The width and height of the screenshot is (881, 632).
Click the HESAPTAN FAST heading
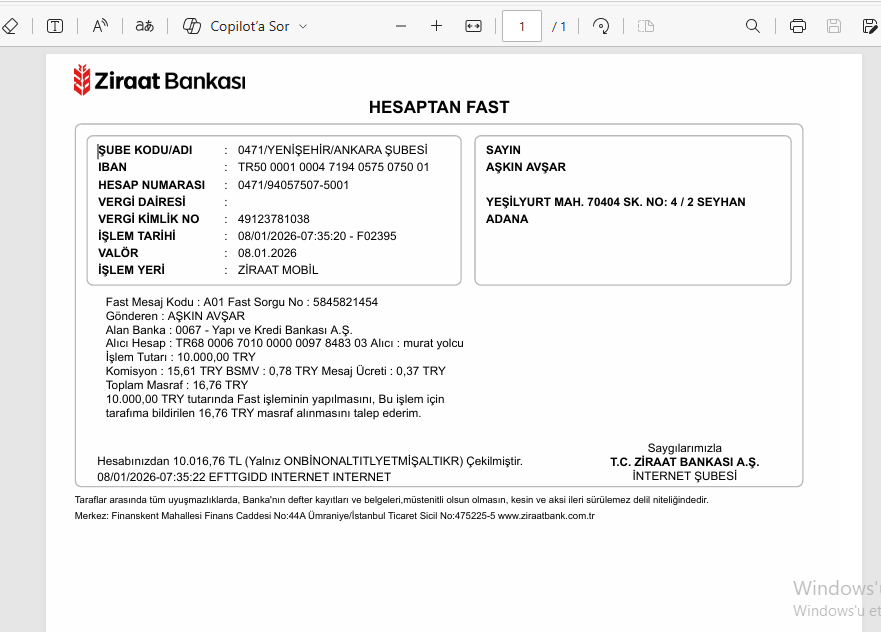tap(439, 107)
